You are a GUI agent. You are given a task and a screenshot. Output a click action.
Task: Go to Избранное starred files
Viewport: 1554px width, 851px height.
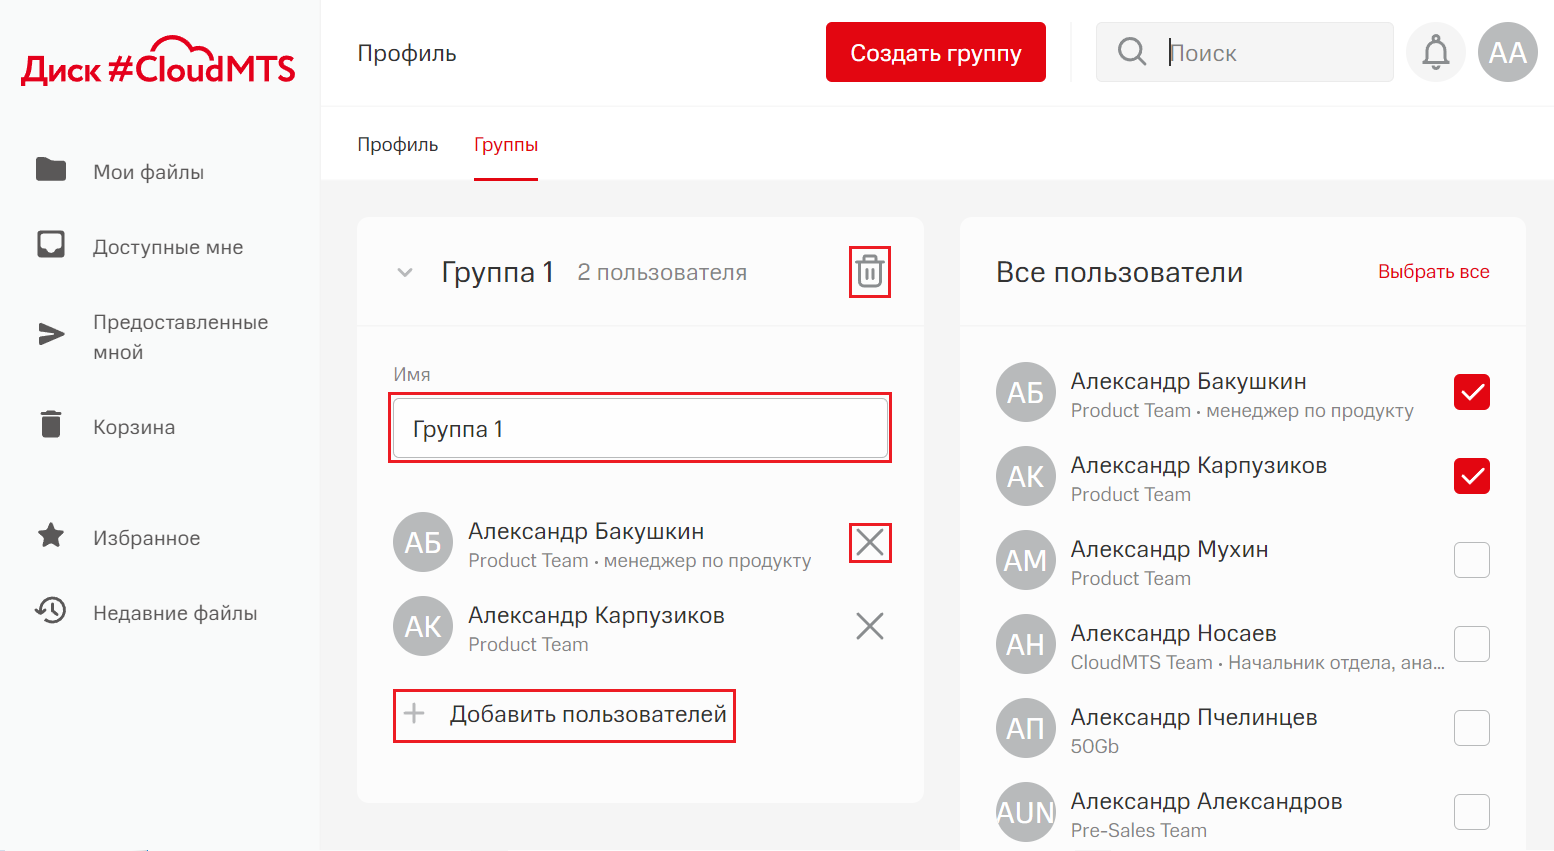pos(146,538)
